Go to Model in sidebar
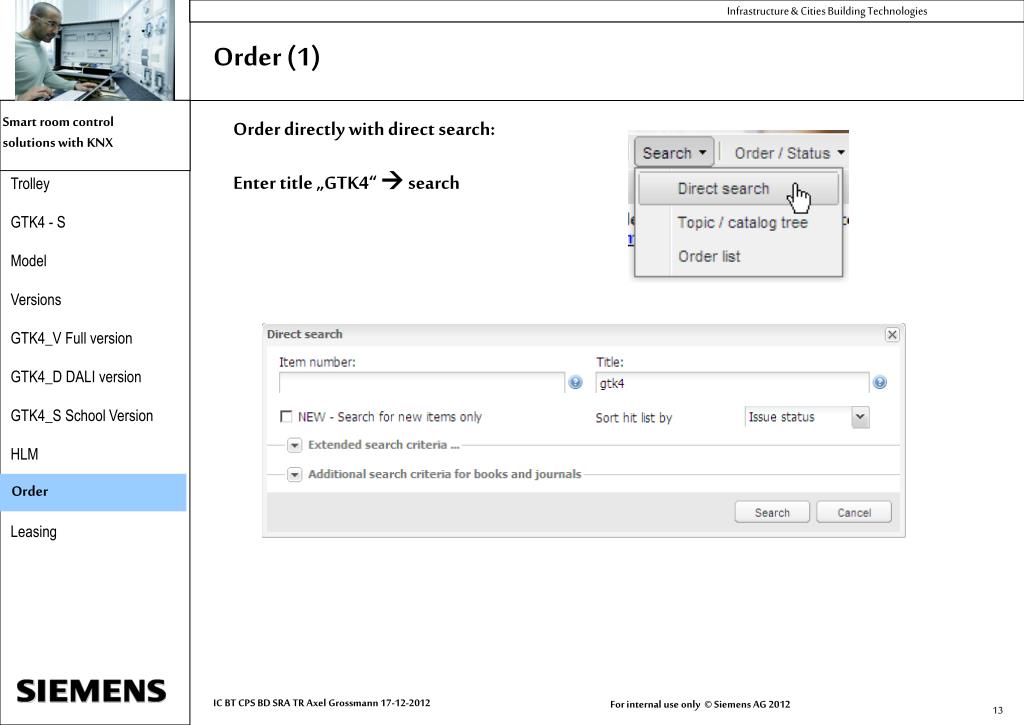Viewport: 1024px width, 725px height. click(x=29, y=261)
